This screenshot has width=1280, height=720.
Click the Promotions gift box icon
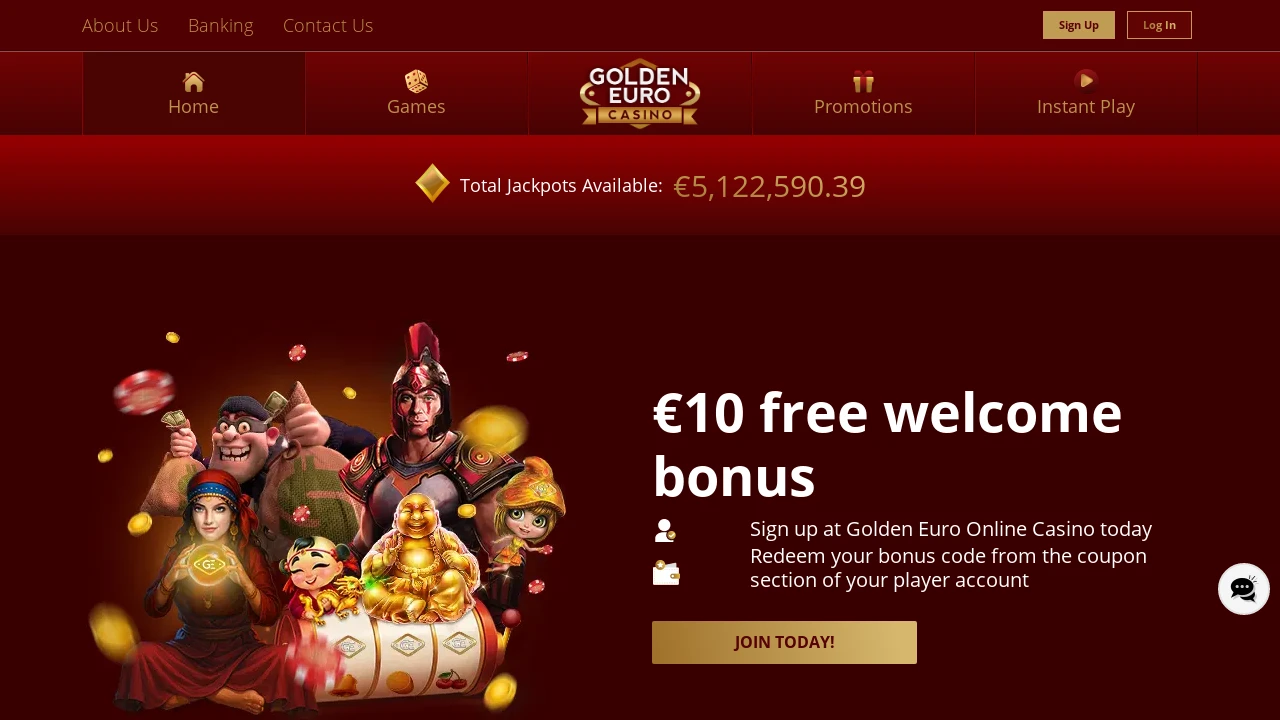[863, 82]
